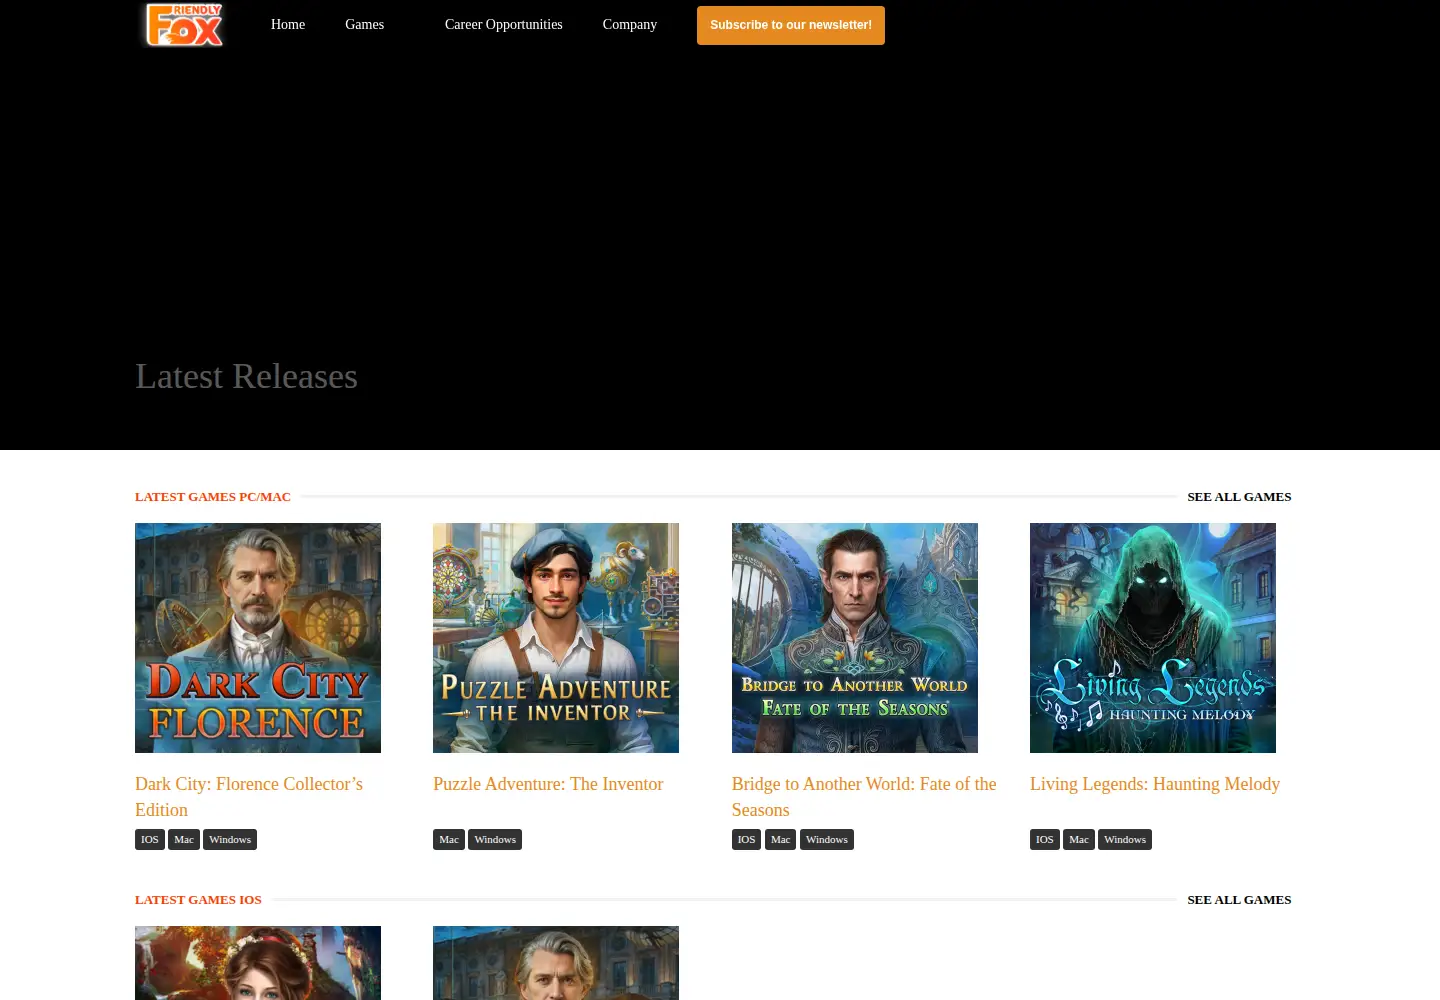Select Mac tag under Bridge to Another World
Image resolution: width=1440 pixels, height=1000 pixels.
pyautogui.click(x=781, y=839)
